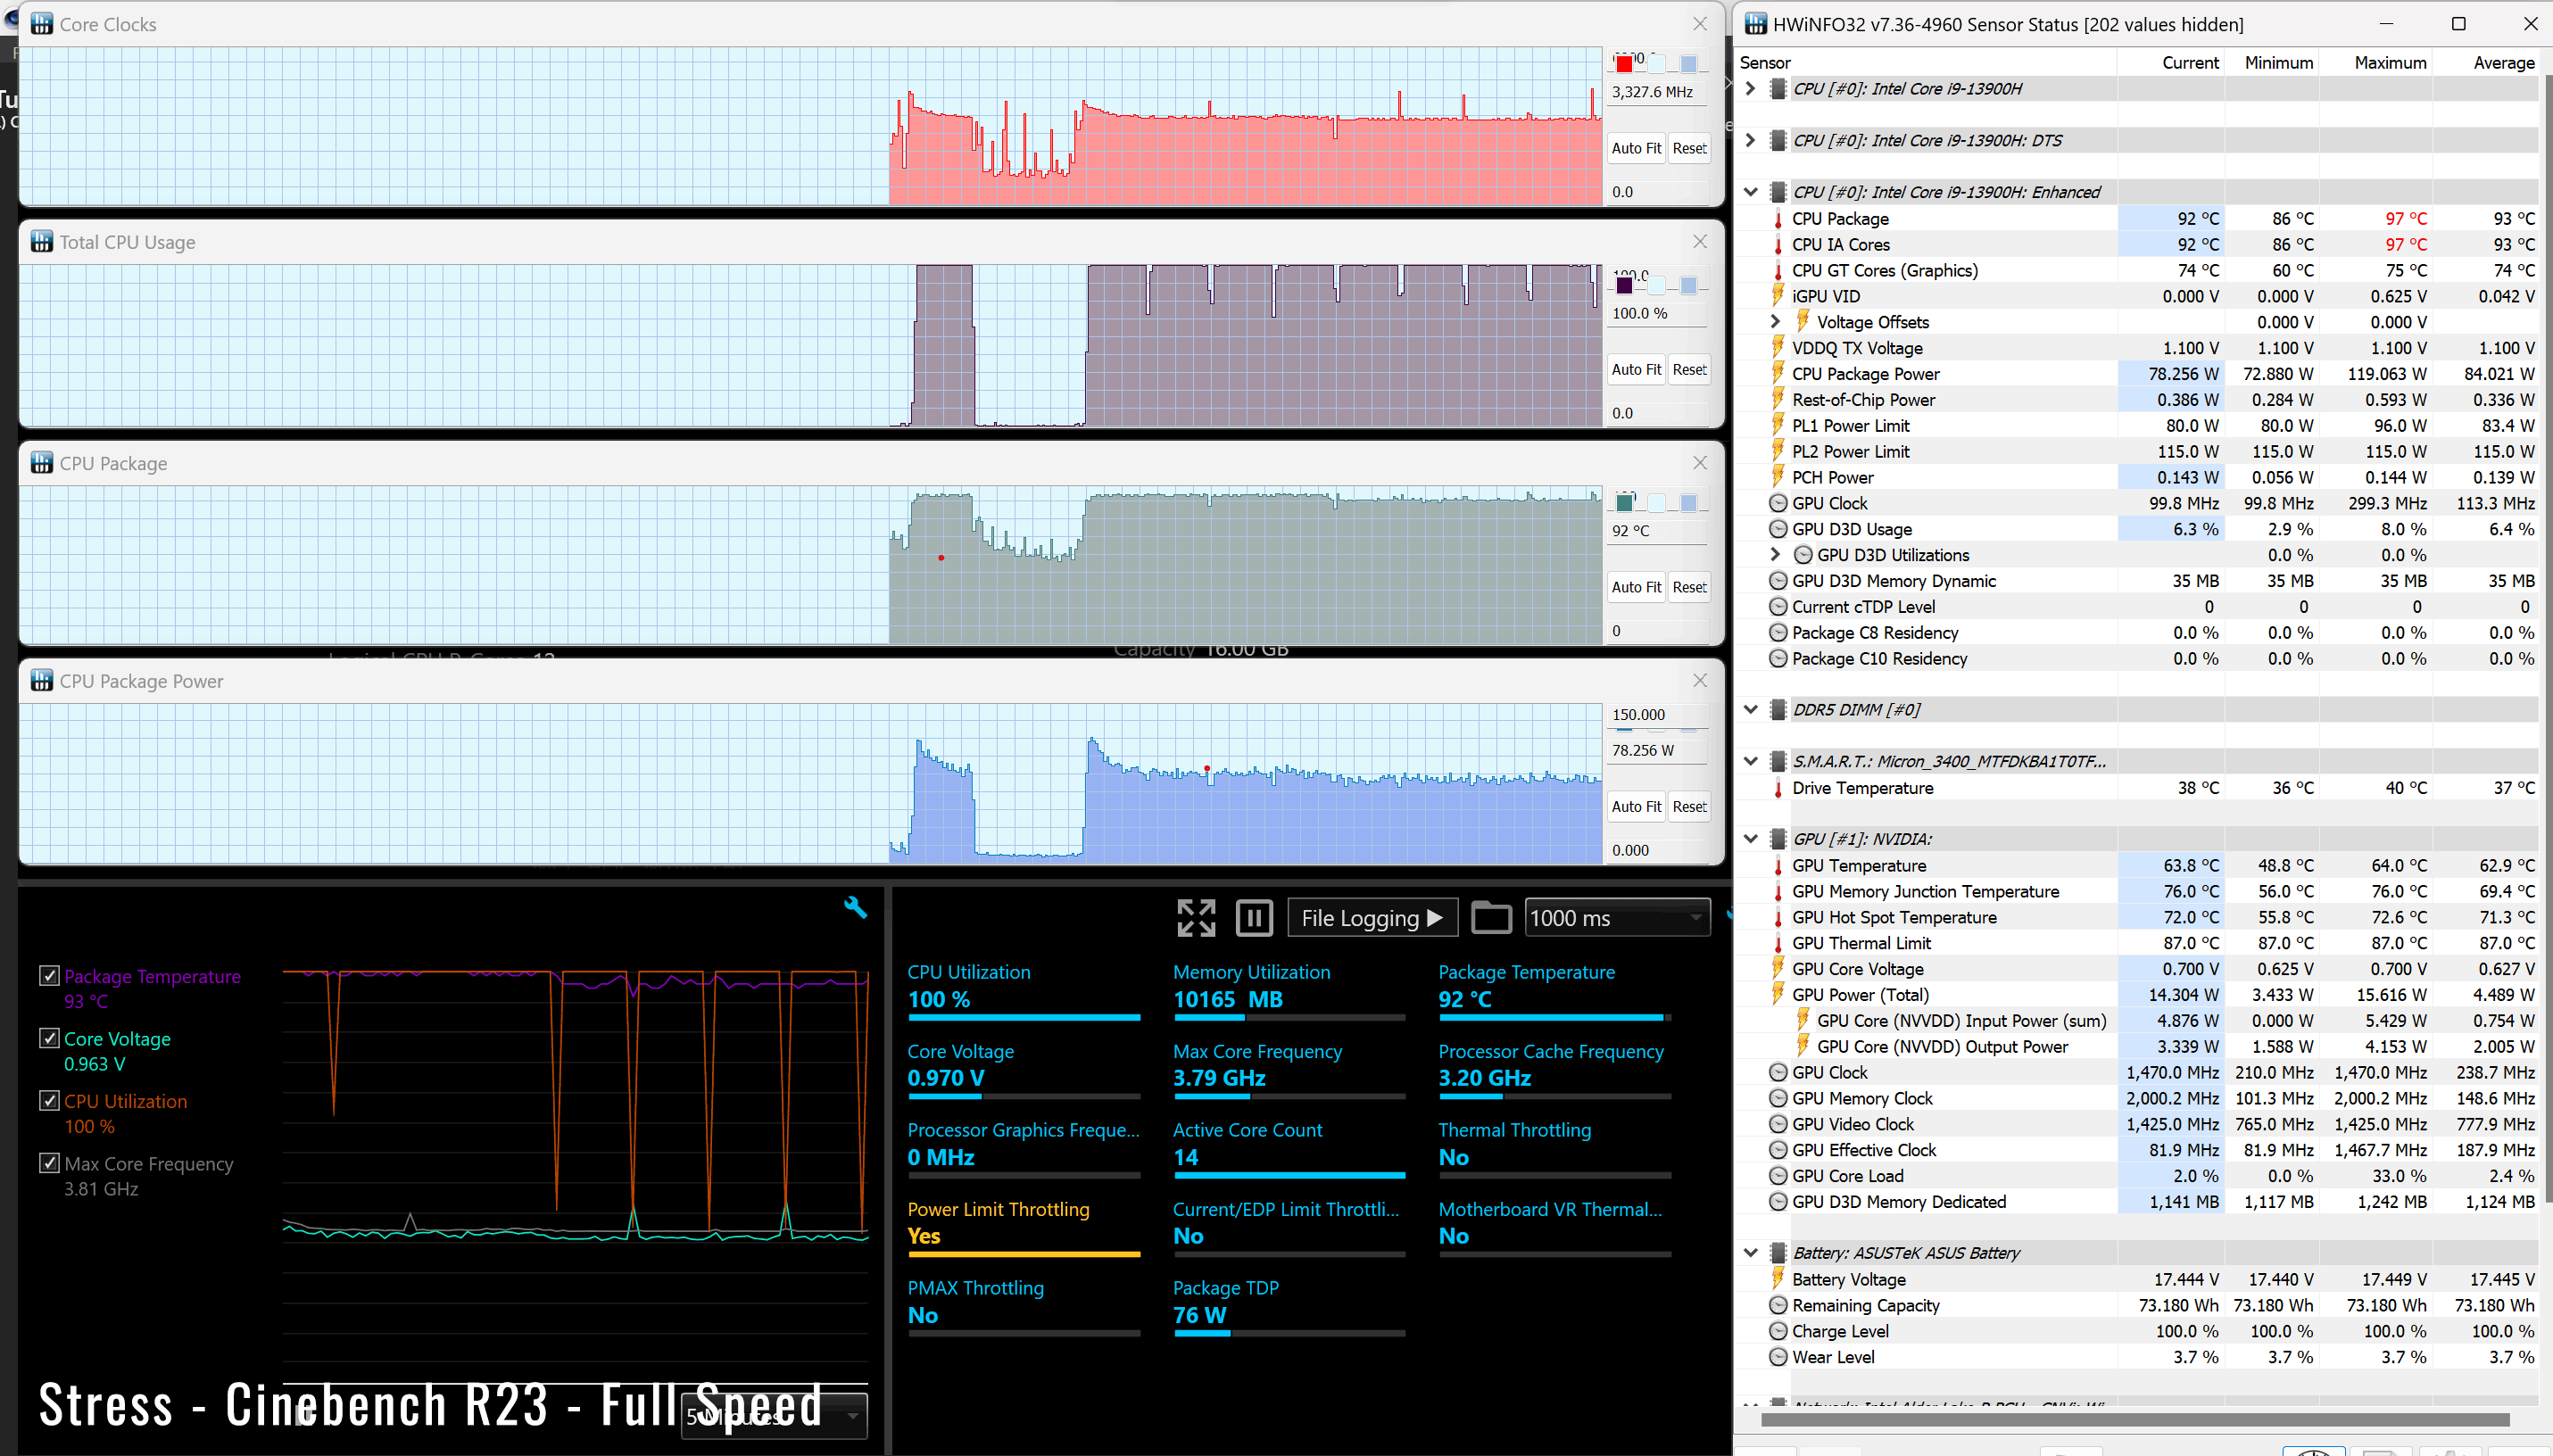Click the circle icon beside Wear Level
The width and height of the screenshot is (2553, 1456).
[x=1778, y=1357]
